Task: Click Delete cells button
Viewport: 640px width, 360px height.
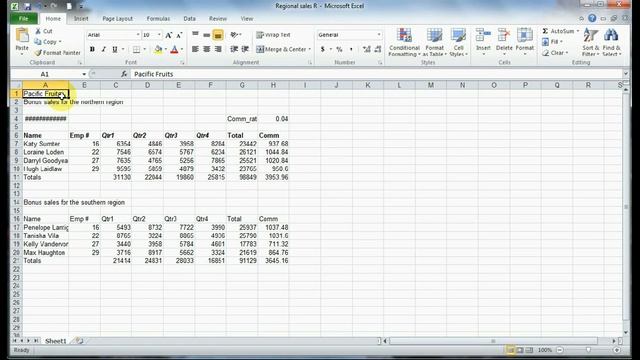Action: click(x=504, y=42)
